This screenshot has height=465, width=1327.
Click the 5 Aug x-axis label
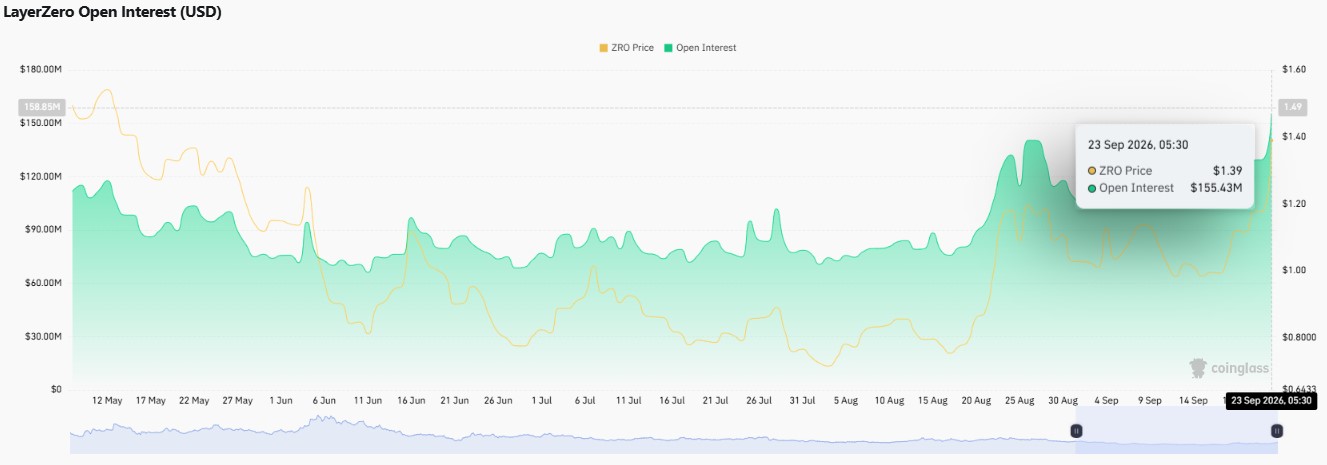tap(846, 401)
